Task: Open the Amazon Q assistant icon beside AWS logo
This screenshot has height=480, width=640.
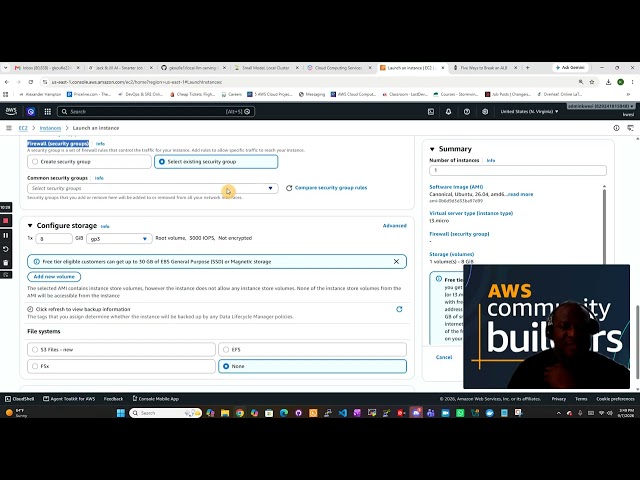Action: pyautogui.click(x=31, y=111)
